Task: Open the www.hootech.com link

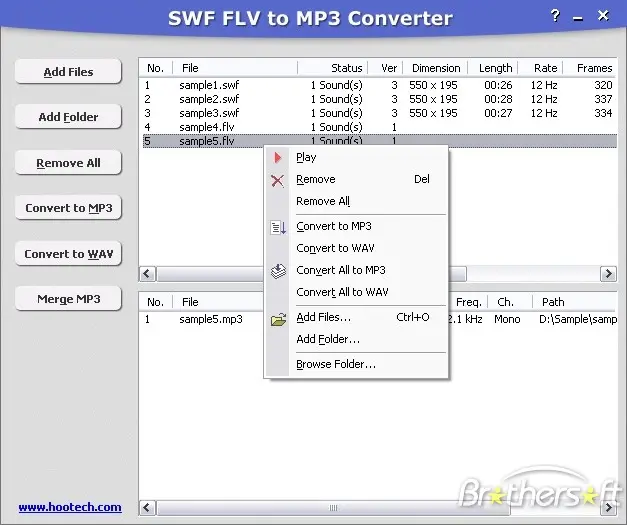Action: pyautogui.click(x=70, y=507)
